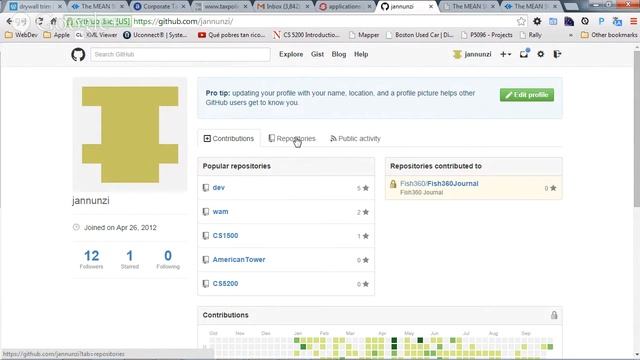Switch to drywall trim browser tab
Viewport: 640px width, 360px height.
click(x=36, y=7)
